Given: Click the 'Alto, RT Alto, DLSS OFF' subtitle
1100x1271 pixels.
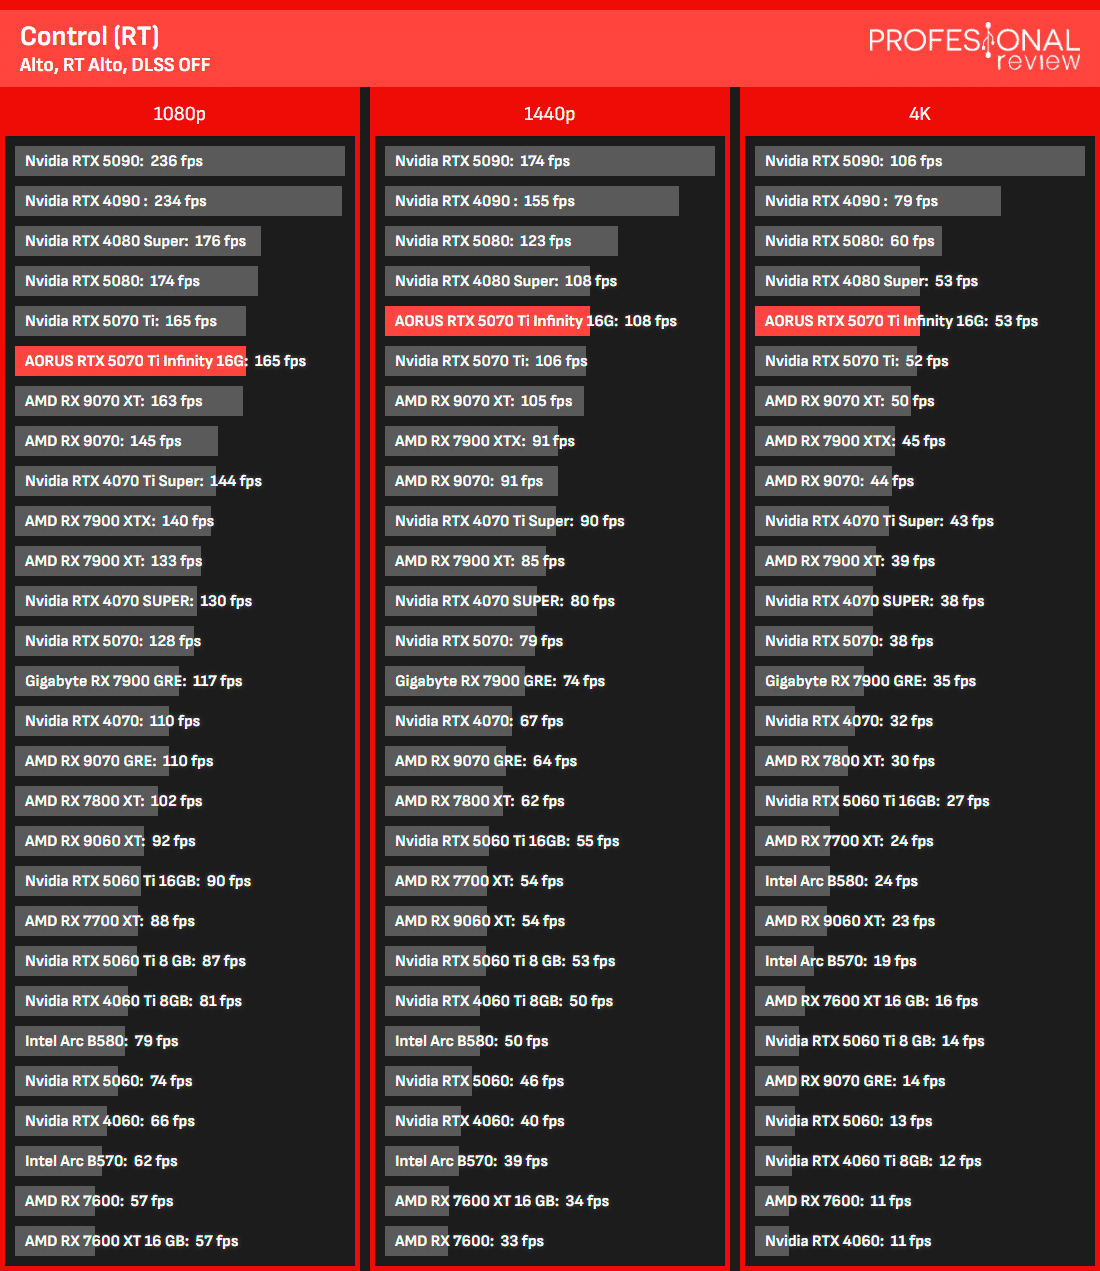Looking at the screenshot, I should pyautogui.click(x=115, y=65).
